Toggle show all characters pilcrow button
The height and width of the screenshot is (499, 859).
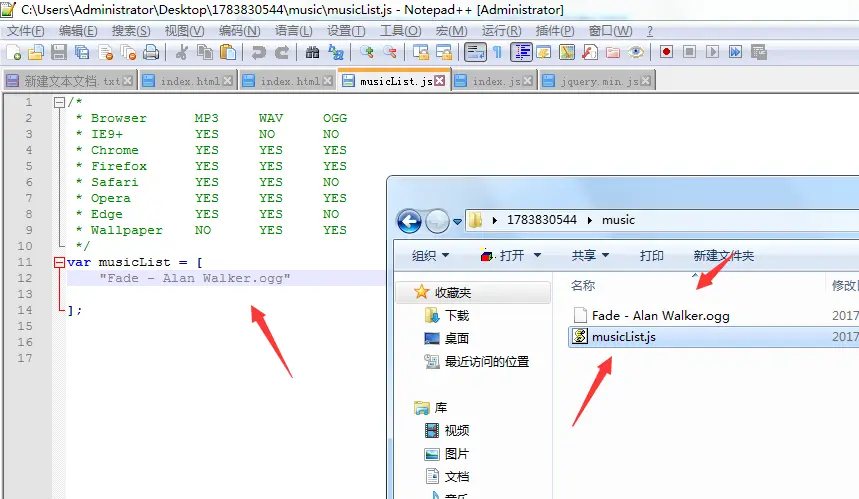[x=497, y=52]
